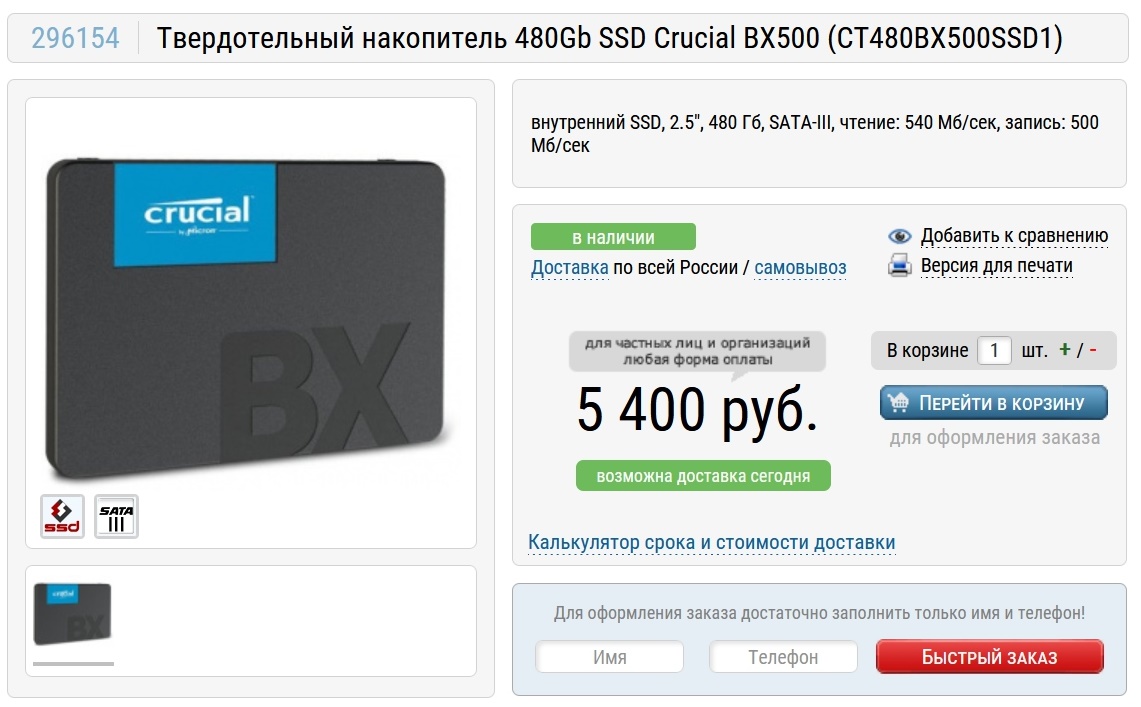
Task: Open Версия для печати link
Action: pos(997,265)
